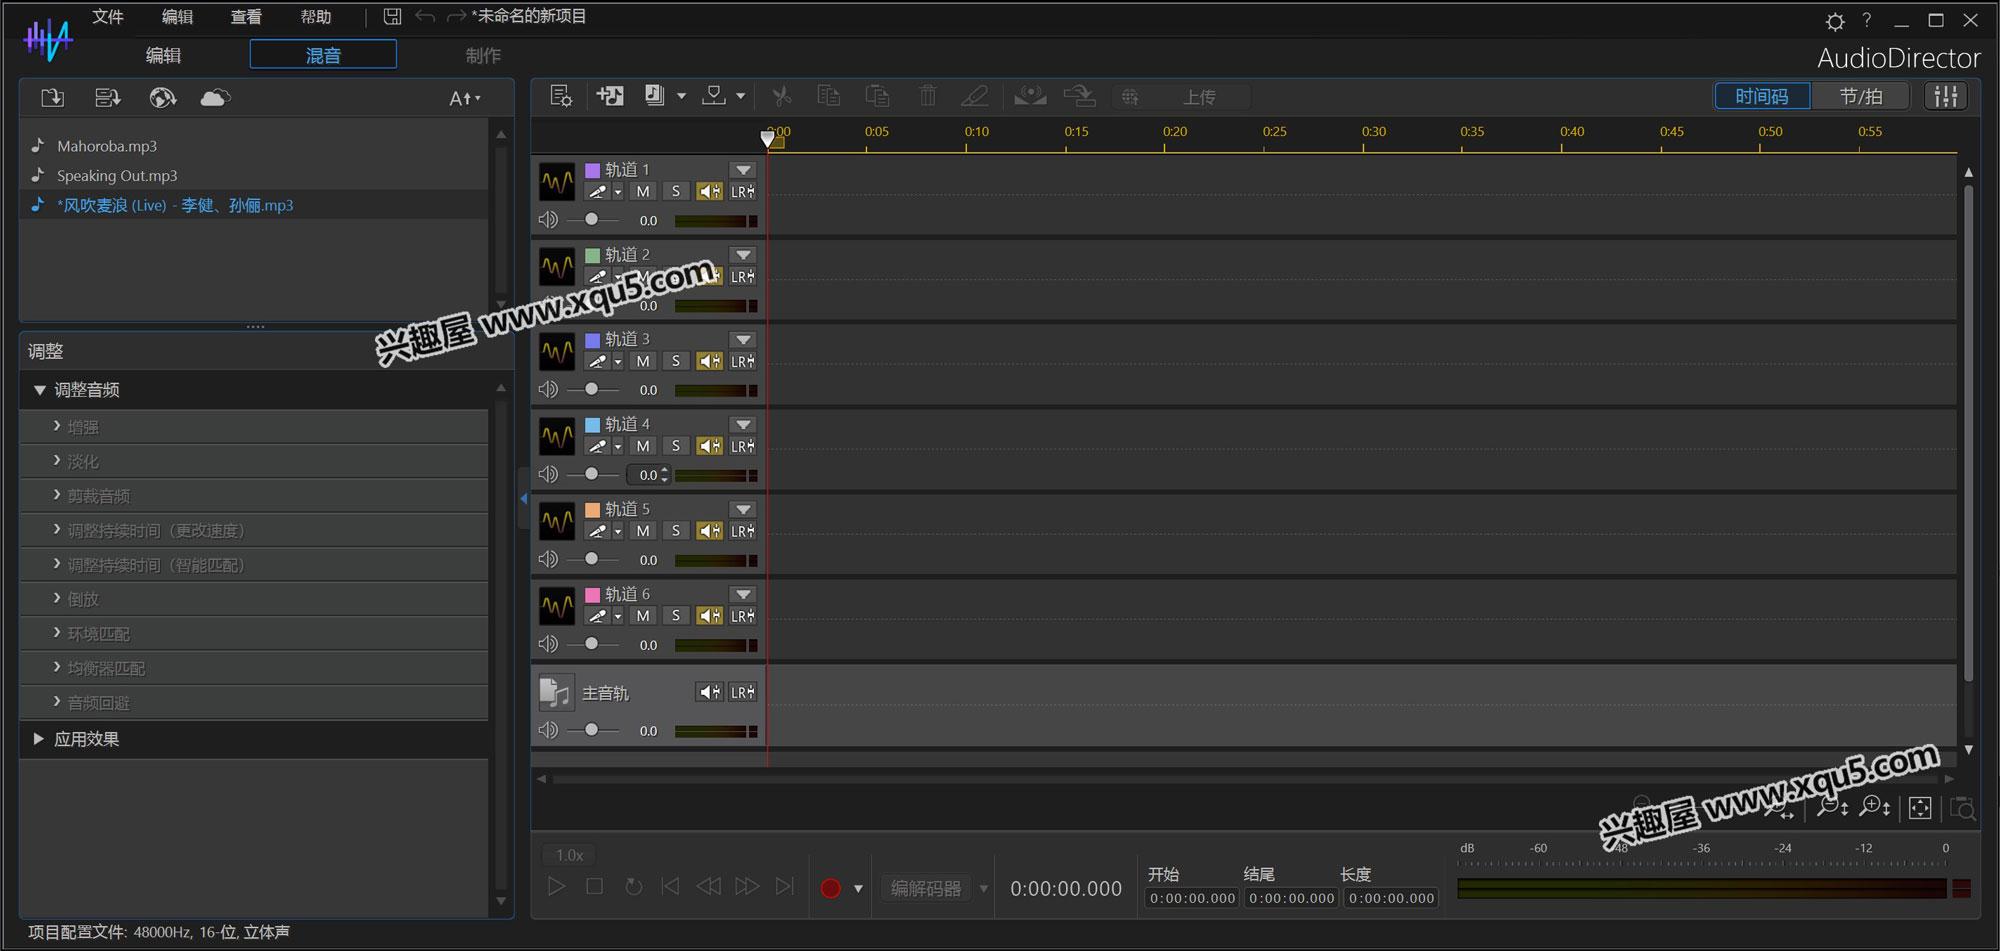Viewport: 2000px width, 951px height.
Task: Click the fit-to-view zoom icon
Action: pos(1920,808)
